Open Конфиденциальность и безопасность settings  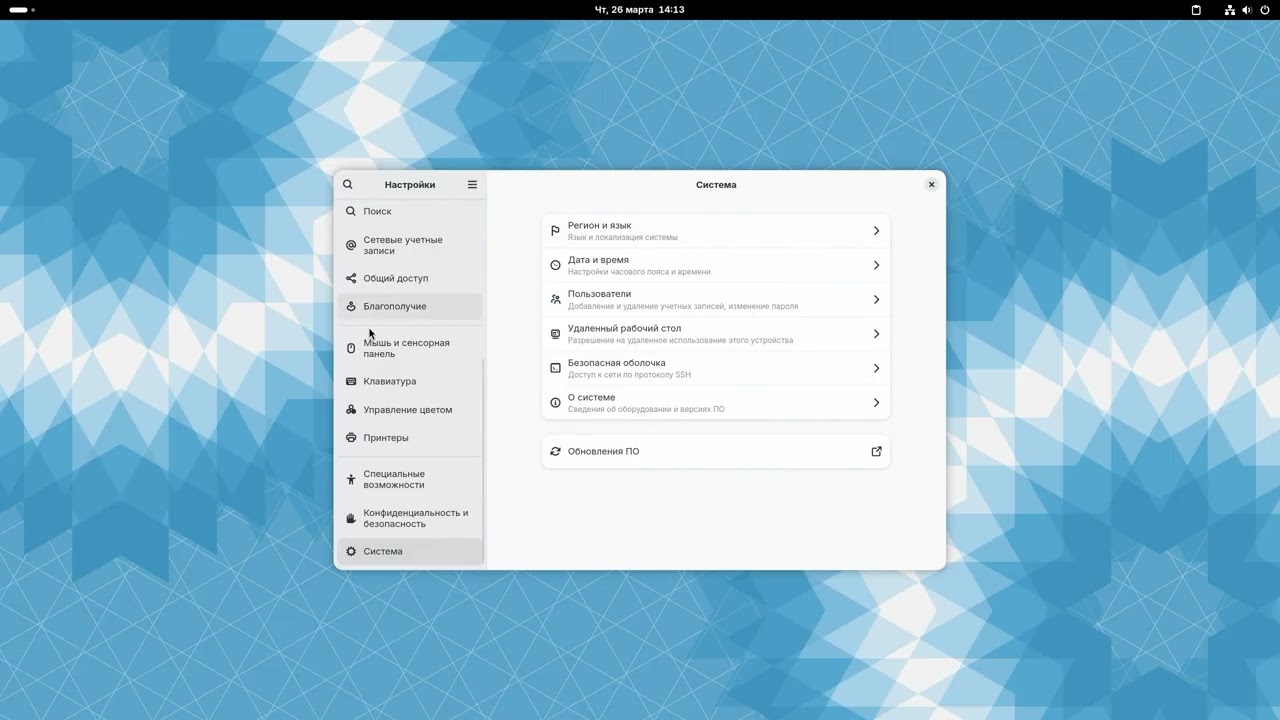pyautogui.click(x=410, y=518)
